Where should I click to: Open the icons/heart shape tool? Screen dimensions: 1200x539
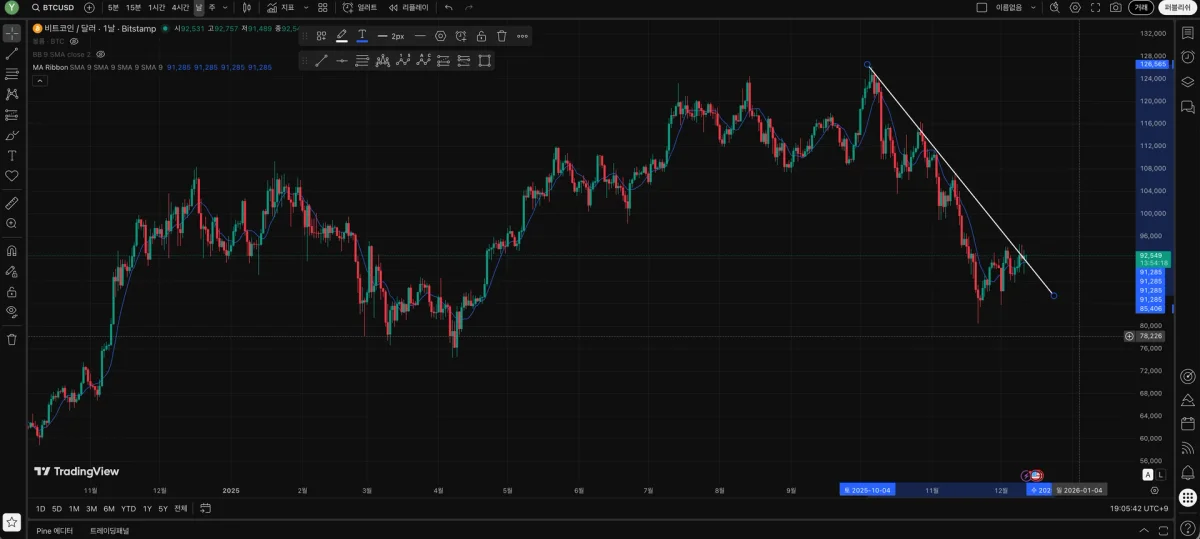coord(12,176)
